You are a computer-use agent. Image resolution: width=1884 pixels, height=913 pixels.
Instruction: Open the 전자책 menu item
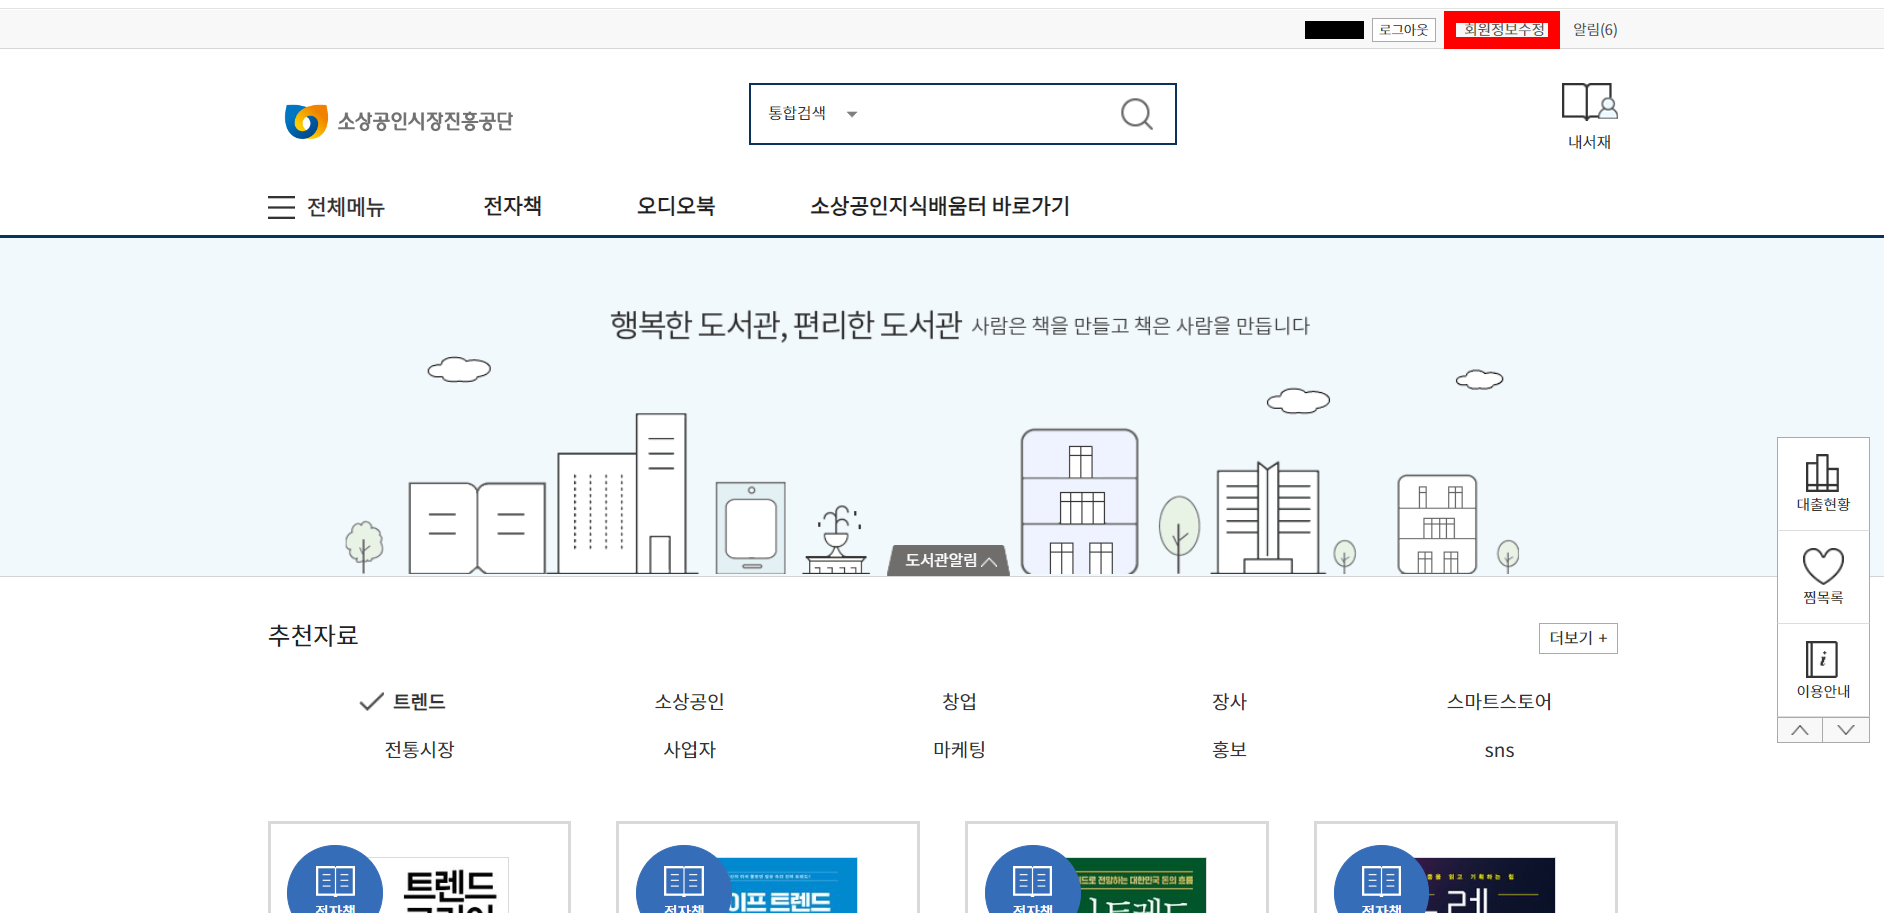tap(512, 206)
